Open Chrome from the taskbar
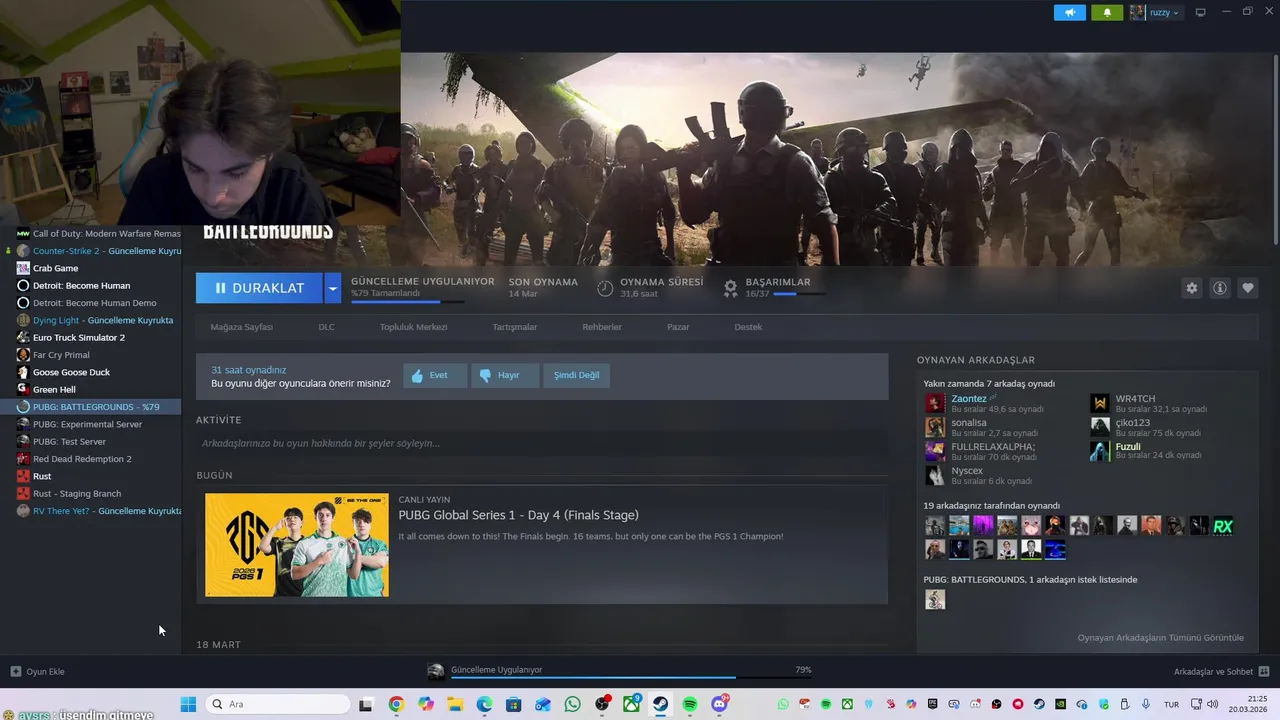1280x720 pixels. point(396,704)
